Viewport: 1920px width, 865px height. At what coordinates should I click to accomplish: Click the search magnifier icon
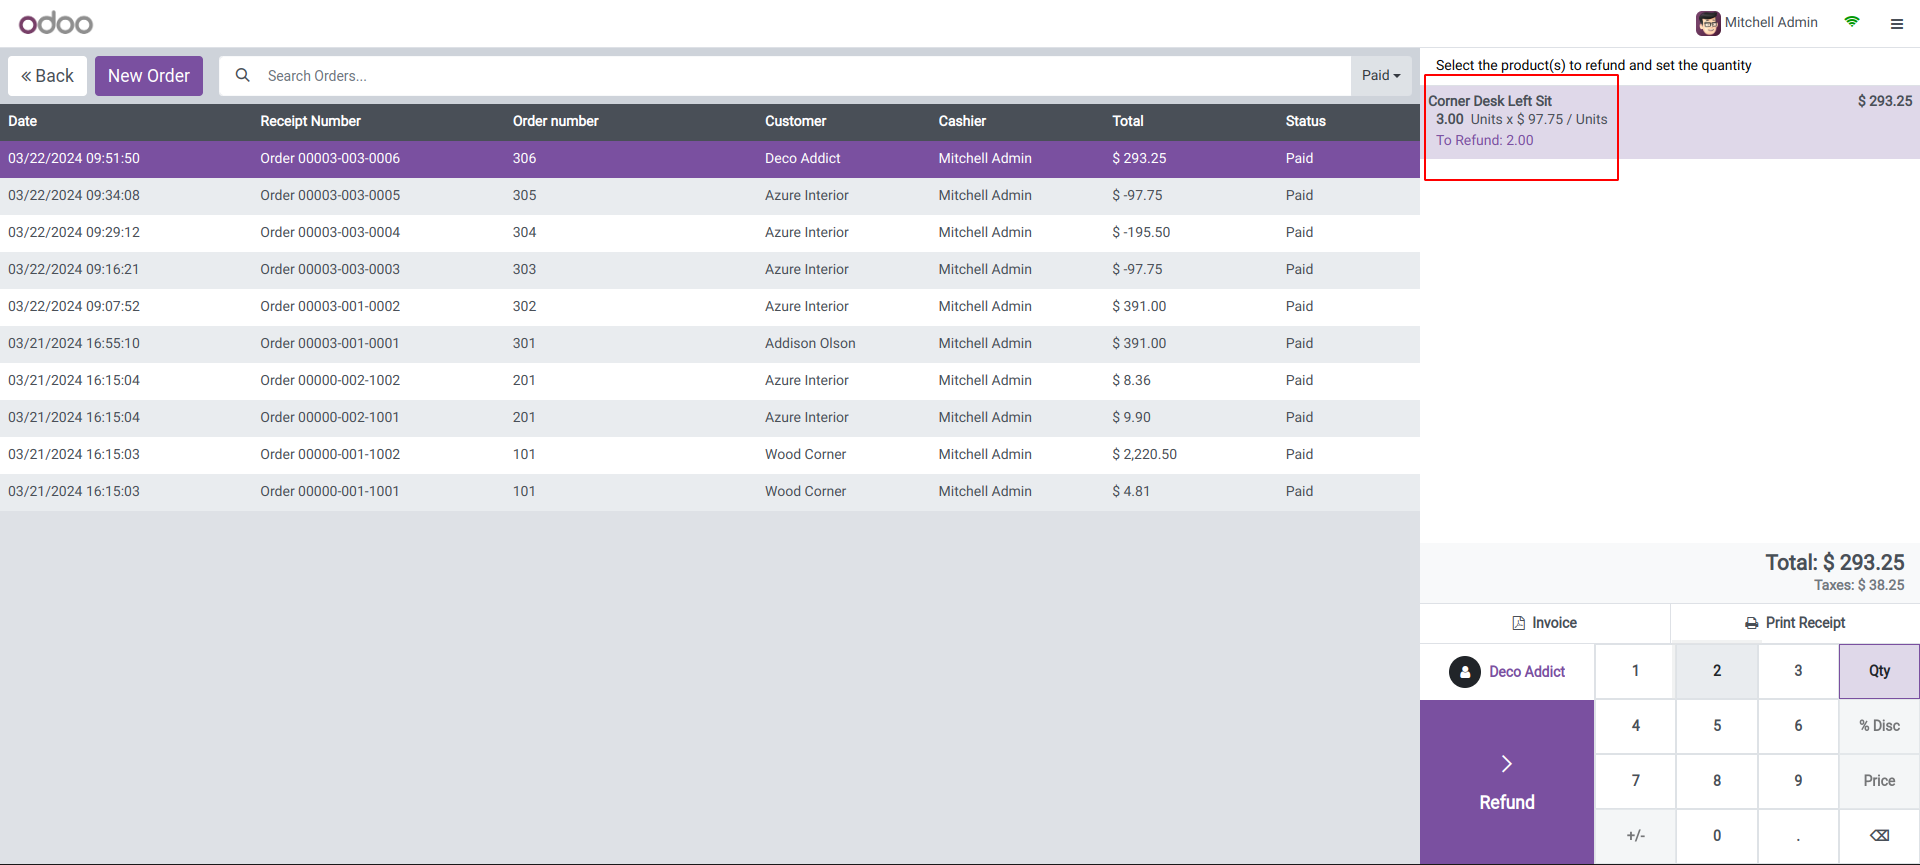[x=242, y=75]
